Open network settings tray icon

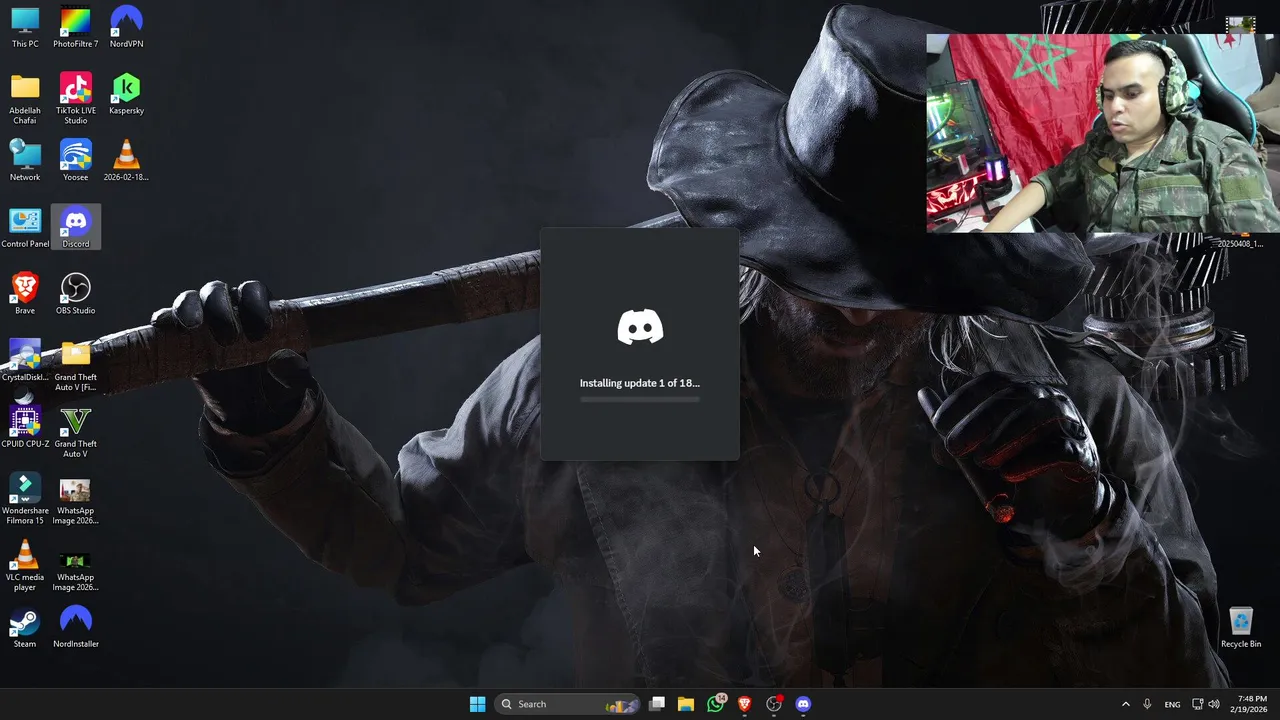pos(1197,704)
